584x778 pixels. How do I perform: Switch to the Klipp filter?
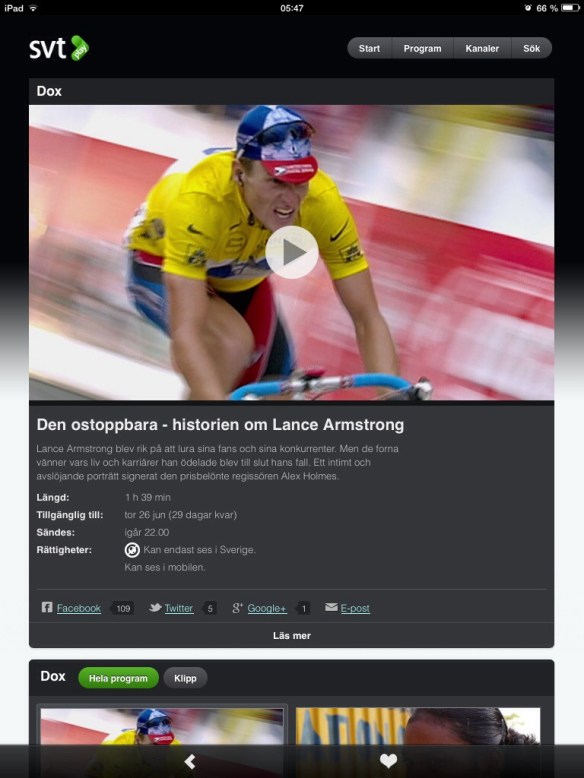pos(185,678)
